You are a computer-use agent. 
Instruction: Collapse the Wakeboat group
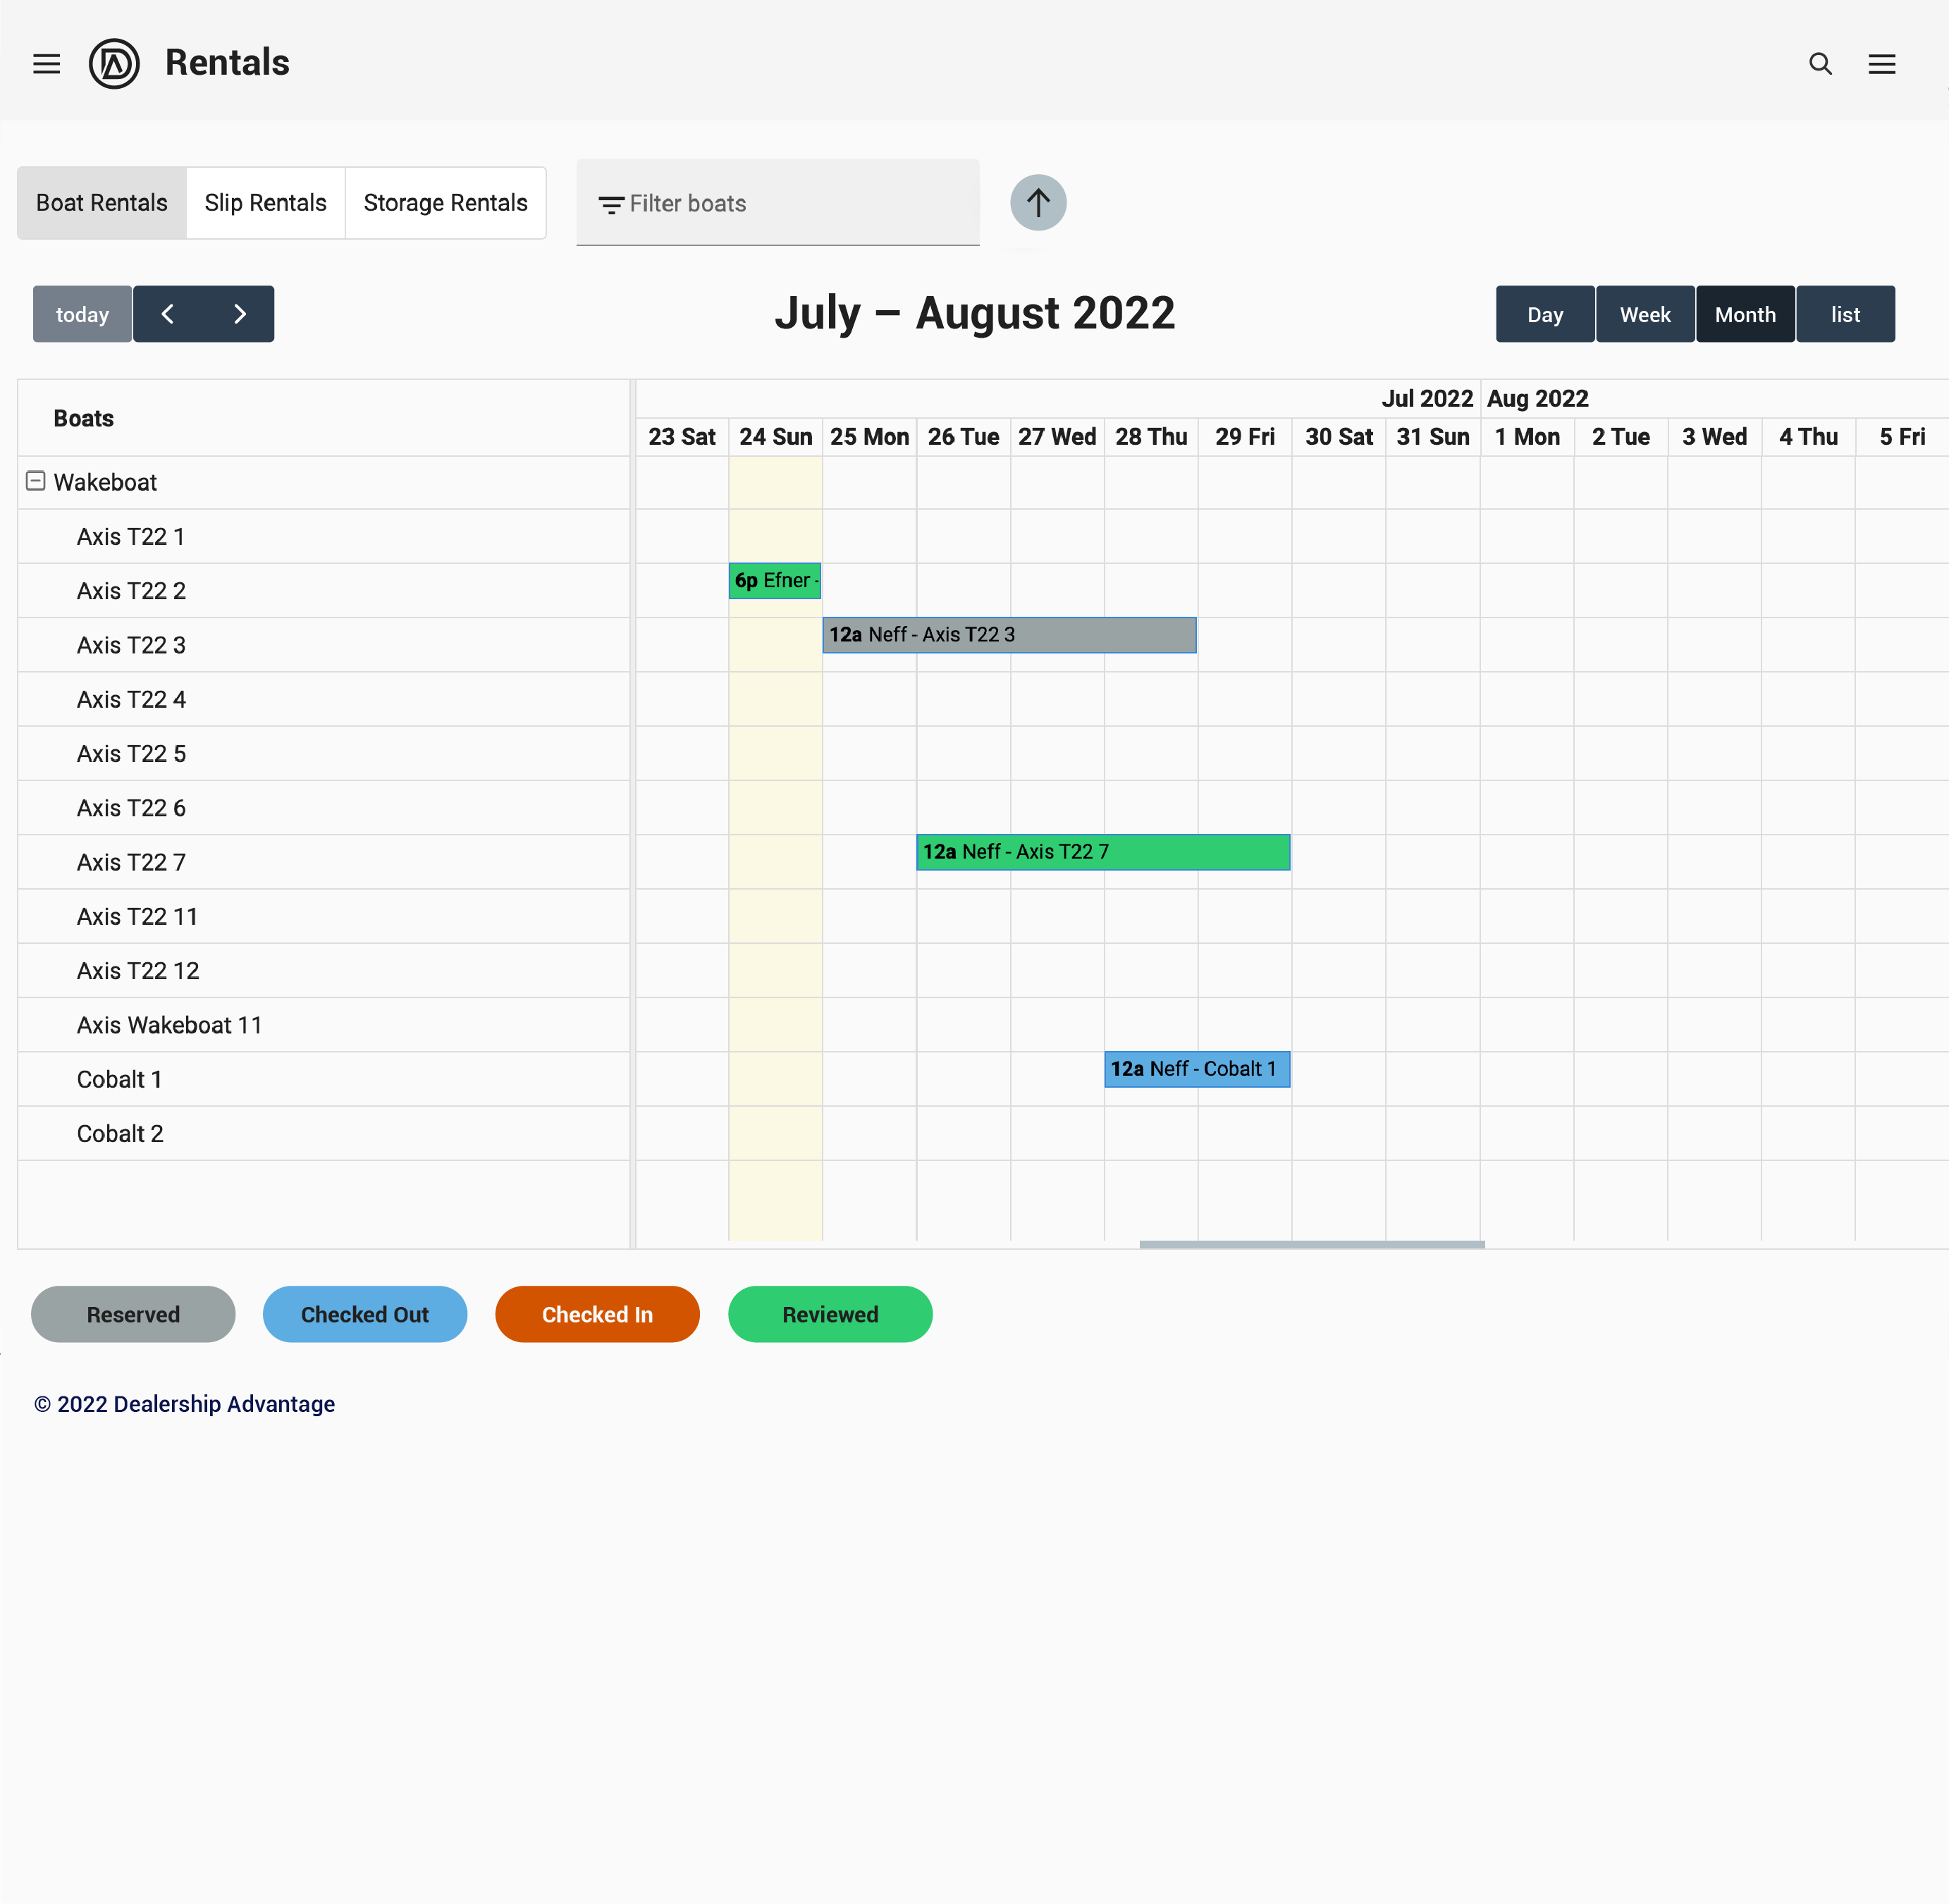click(x=35, y=481)
